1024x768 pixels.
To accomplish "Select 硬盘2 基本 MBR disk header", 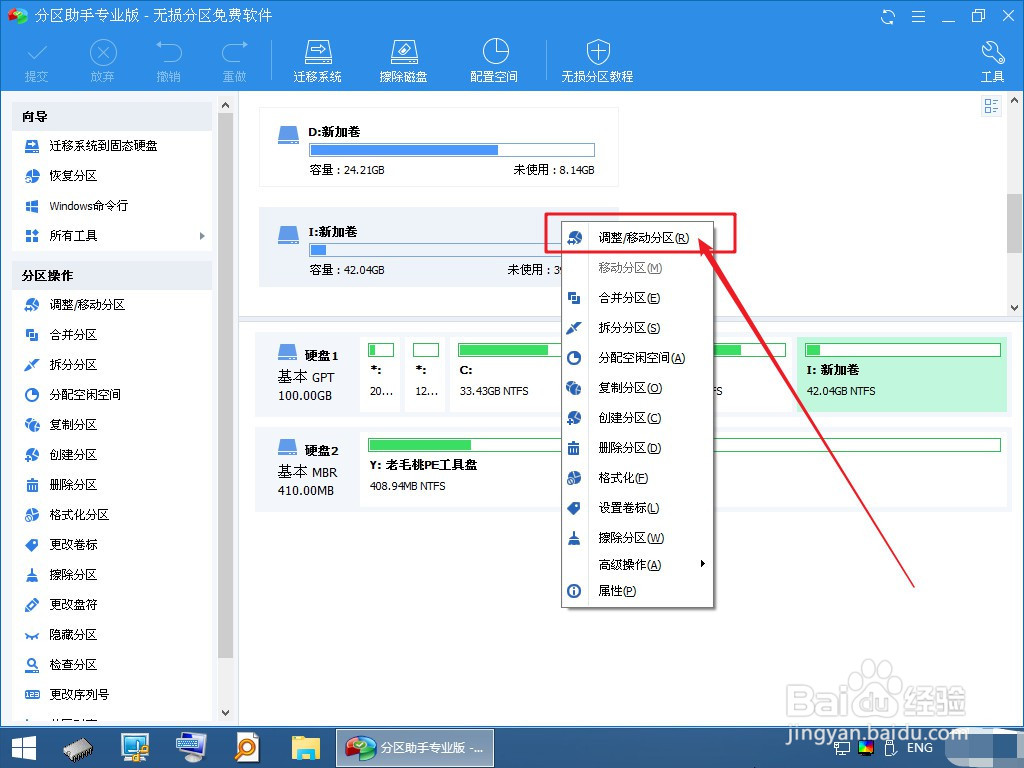I will point(307,469).
